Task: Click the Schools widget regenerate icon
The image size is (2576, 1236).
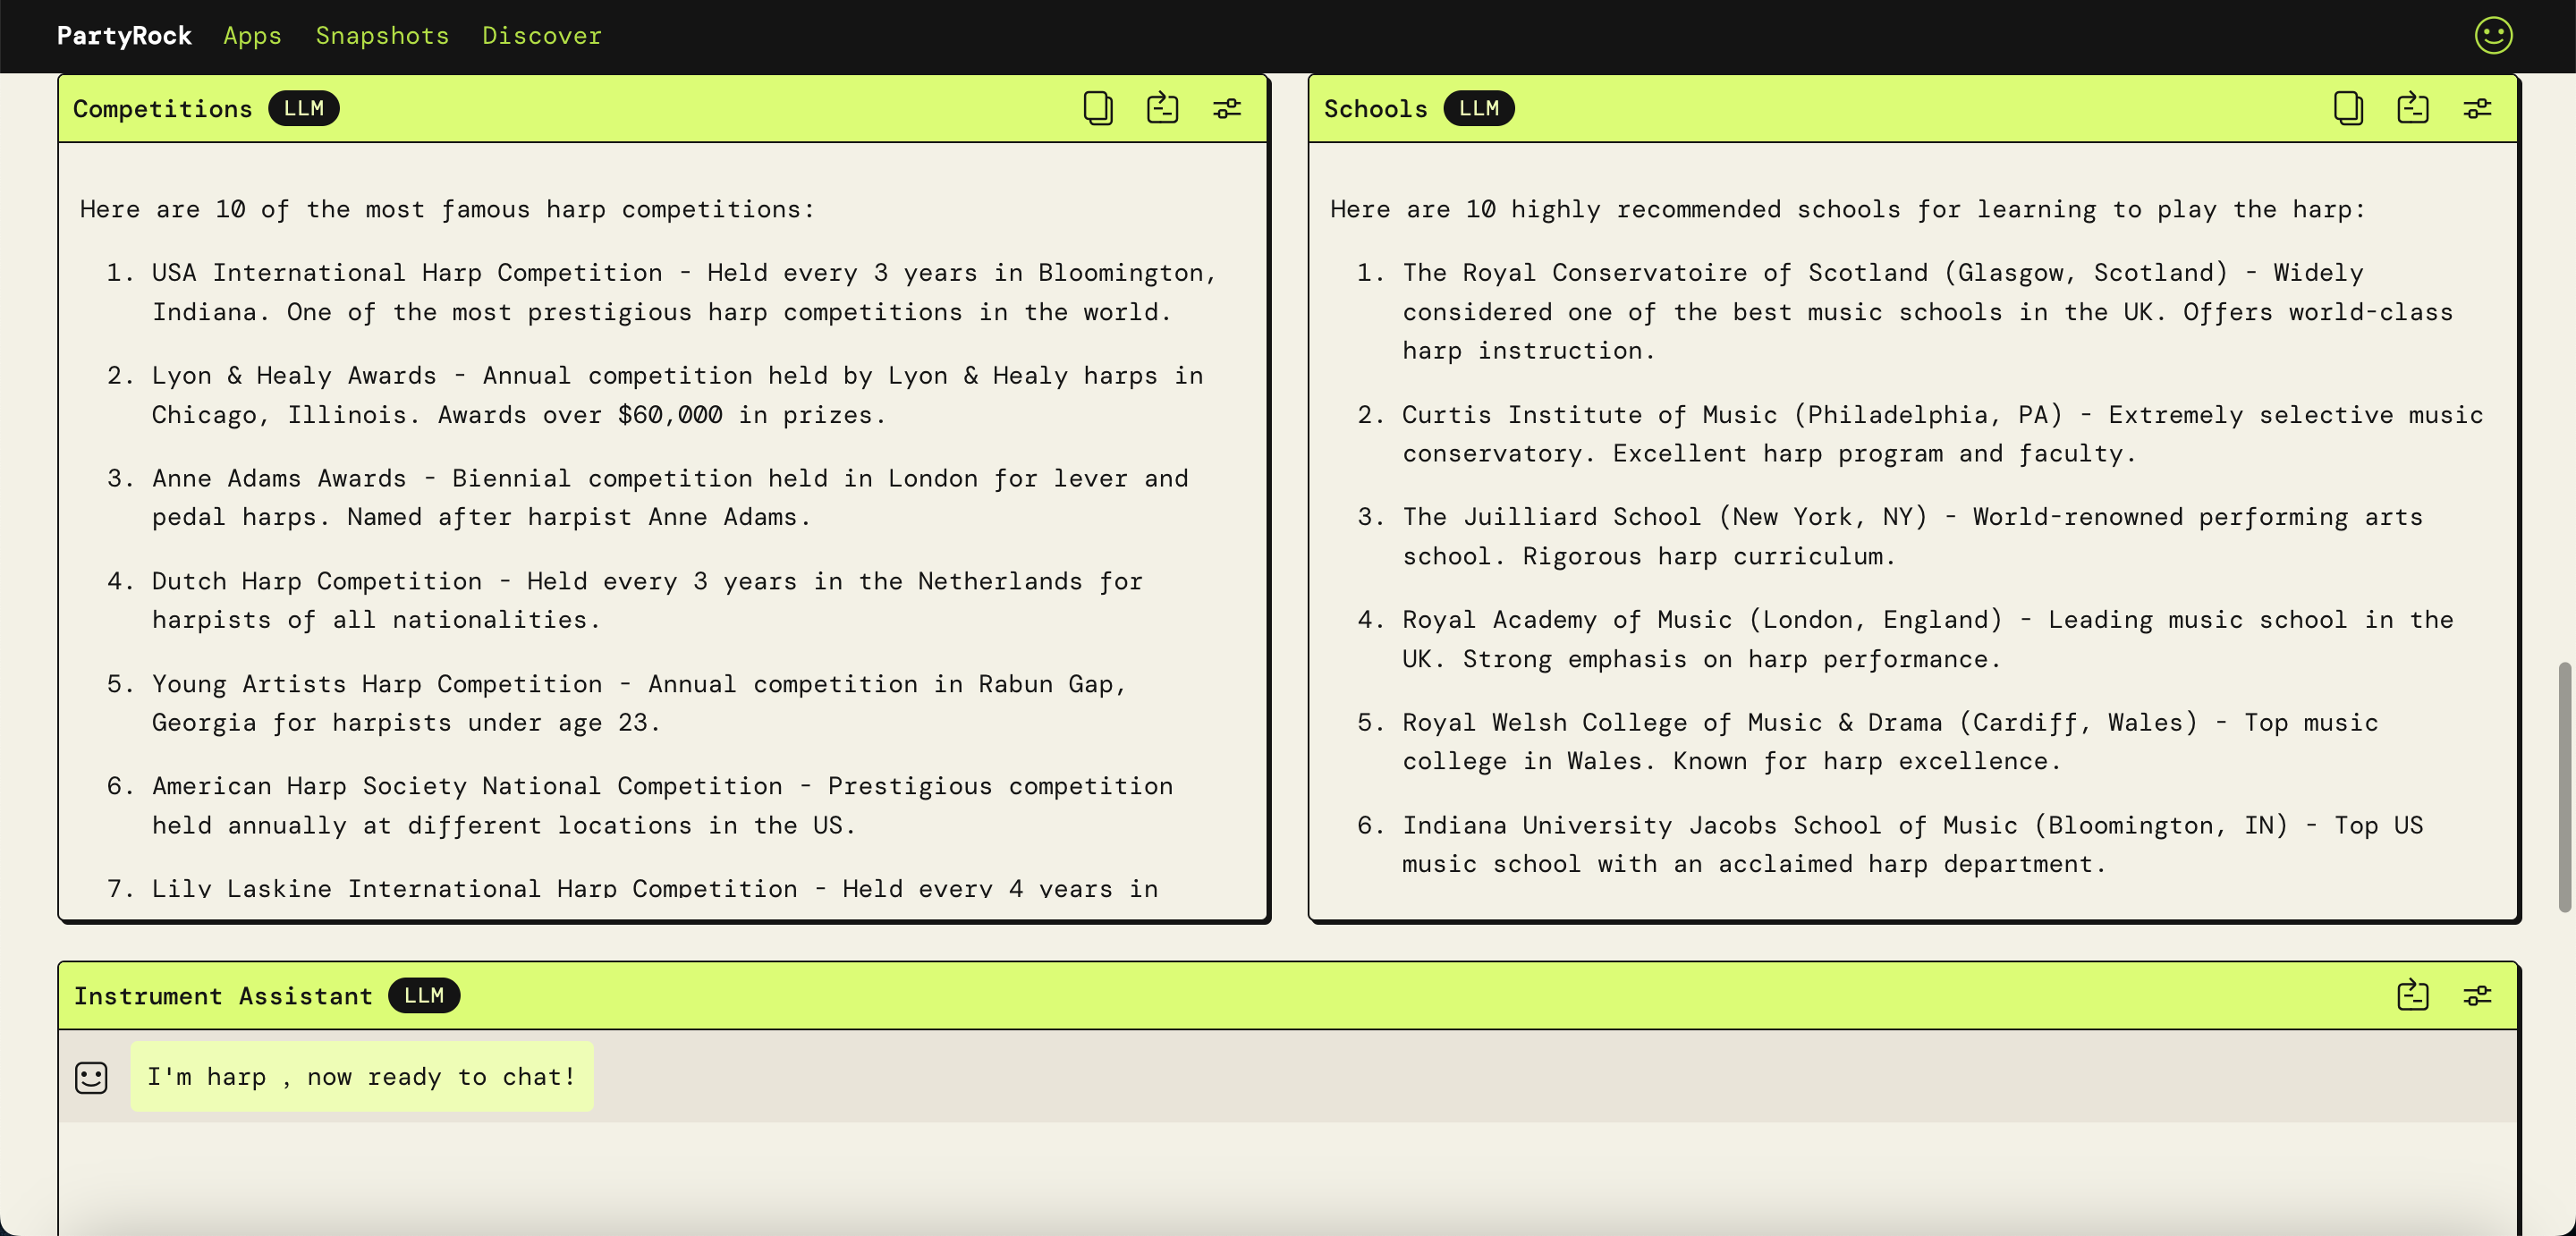Action: [2412, 108]
